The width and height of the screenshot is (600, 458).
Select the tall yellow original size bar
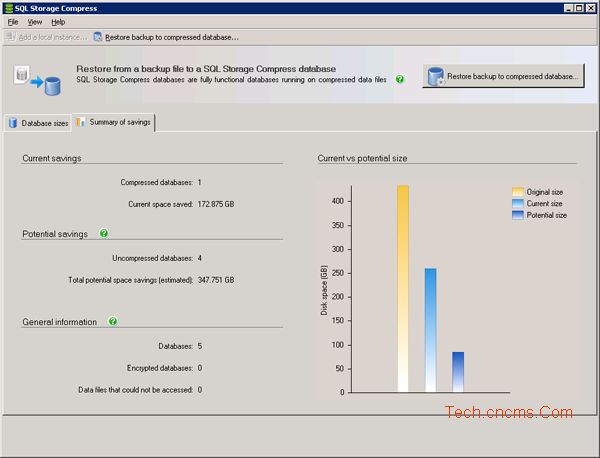click(x=403, y=289)
